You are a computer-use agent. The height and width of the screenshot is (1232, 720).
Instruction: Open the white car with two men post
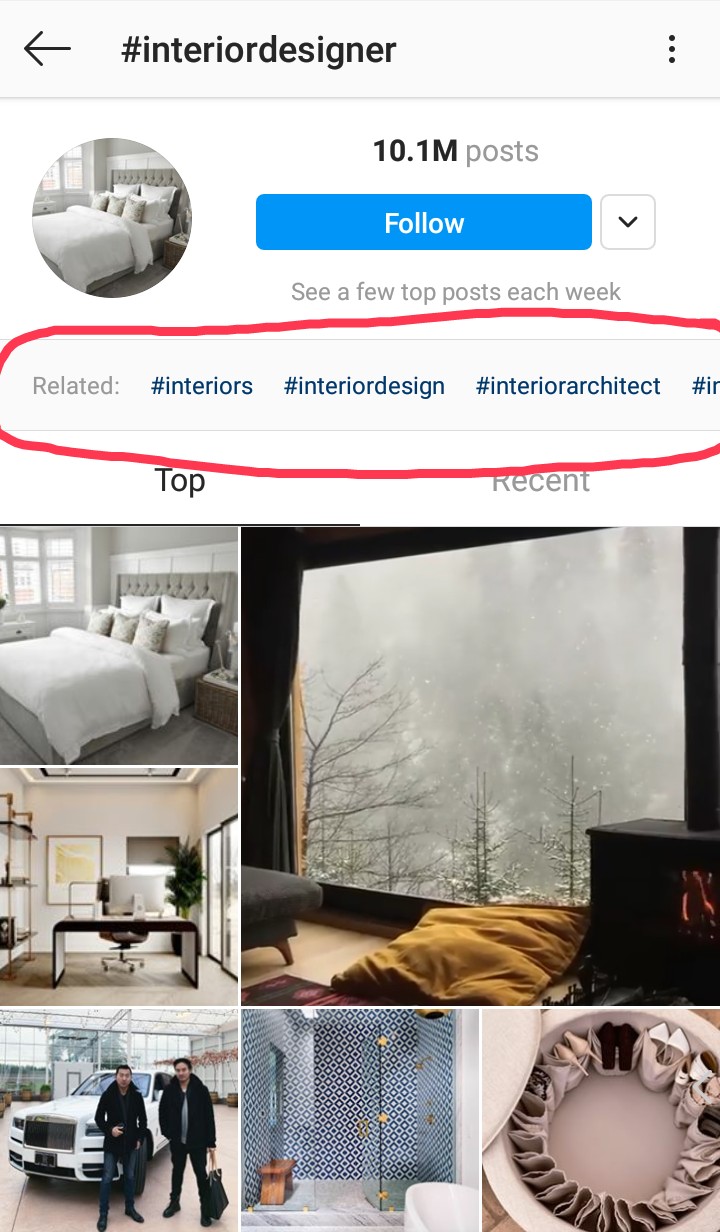tap(119, 1120)
